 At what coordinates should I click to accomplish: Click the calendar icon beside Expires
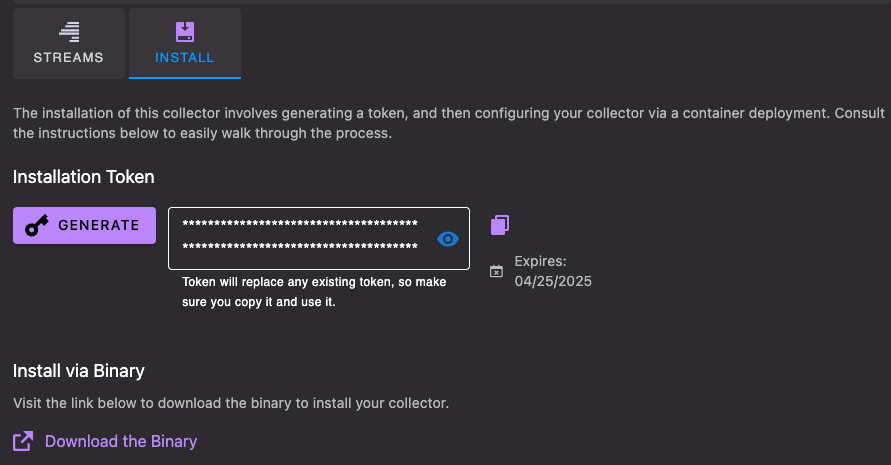(x=497, y=271)
